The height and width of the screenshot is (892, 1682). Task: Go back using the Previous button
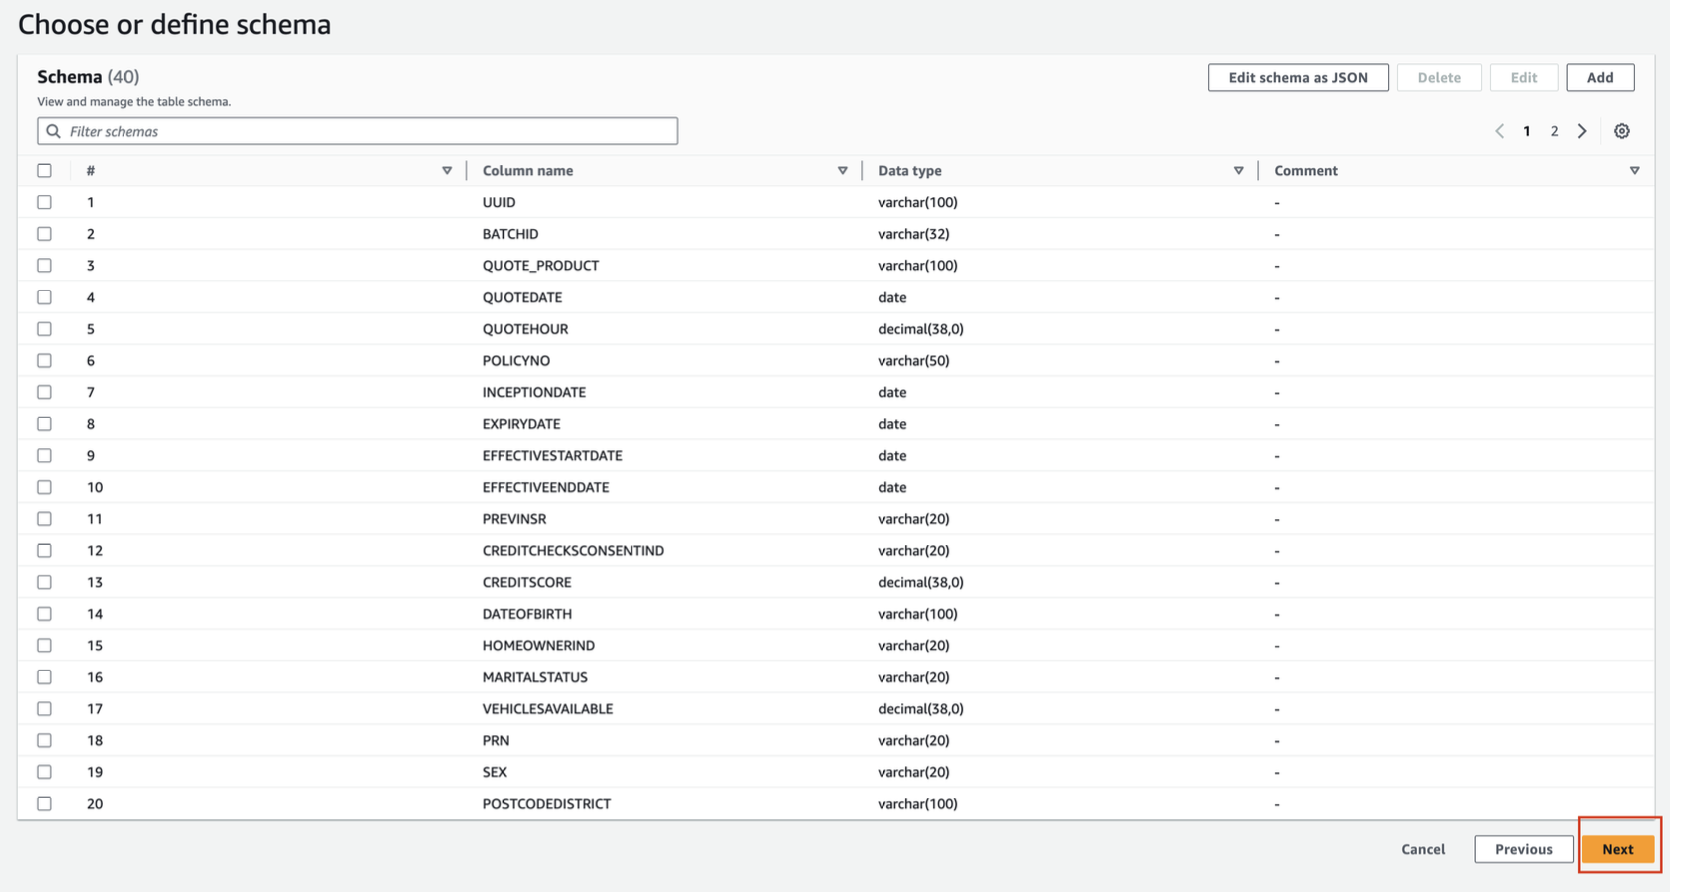tap(1523, 849)
